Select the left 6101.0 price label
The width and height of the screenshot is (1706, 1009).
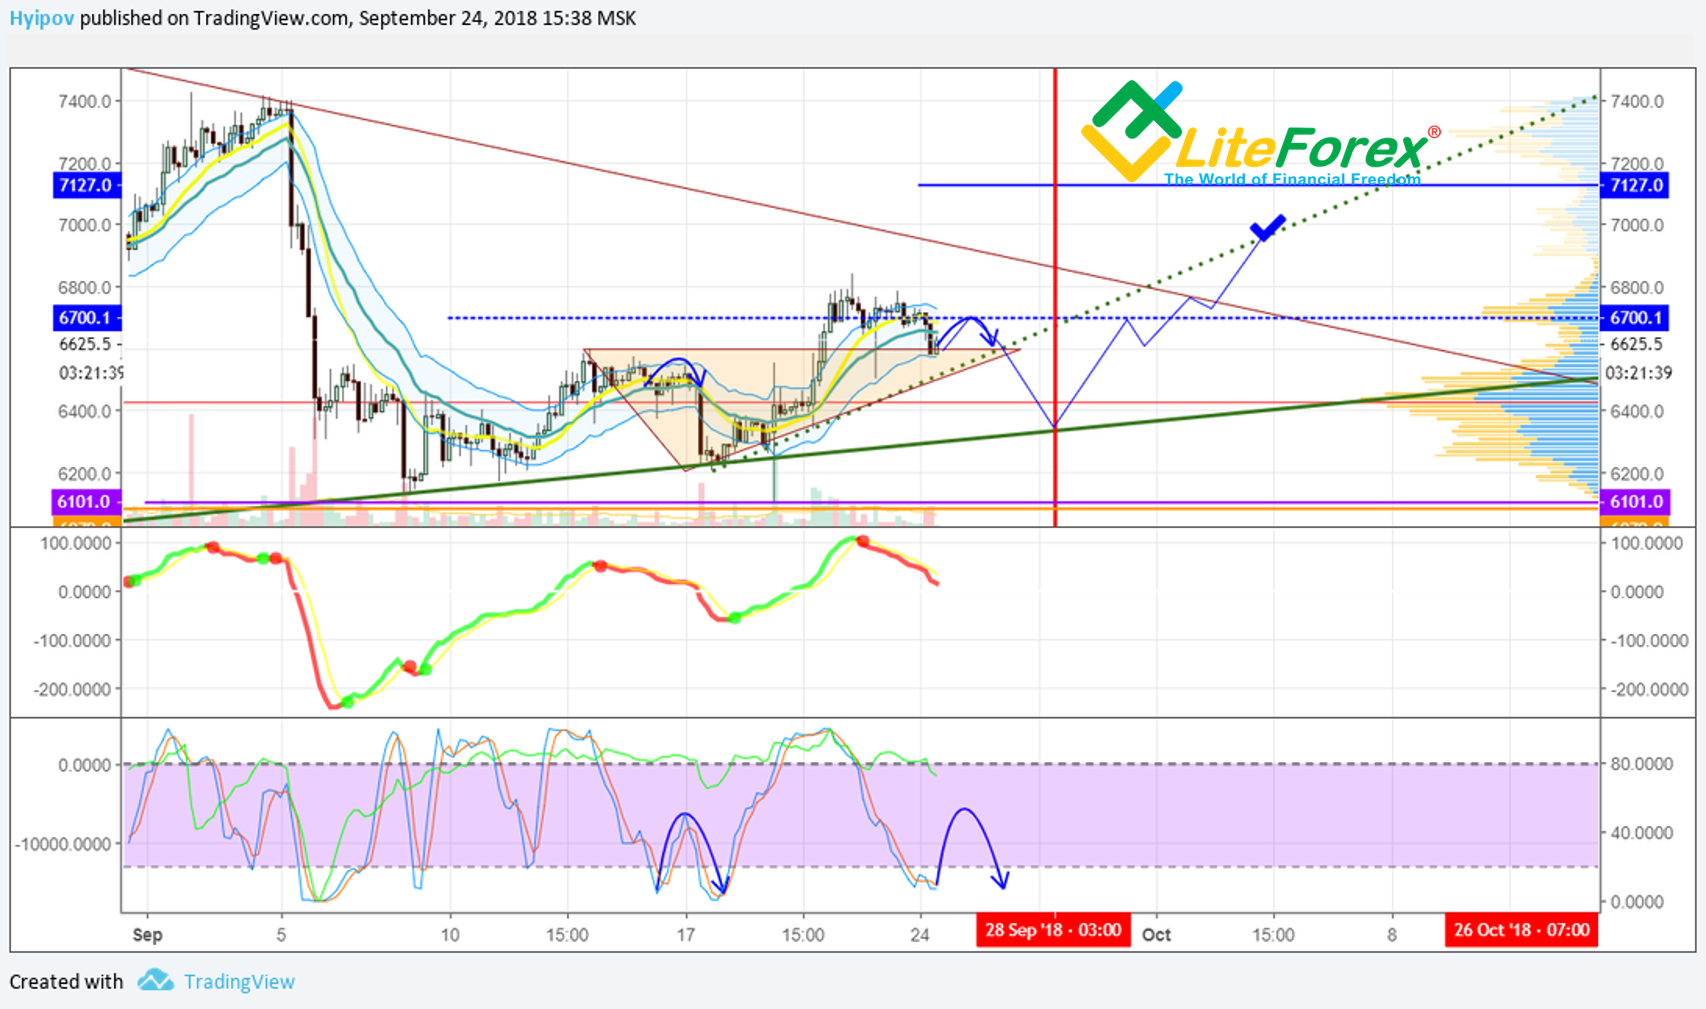pos(86,502)
